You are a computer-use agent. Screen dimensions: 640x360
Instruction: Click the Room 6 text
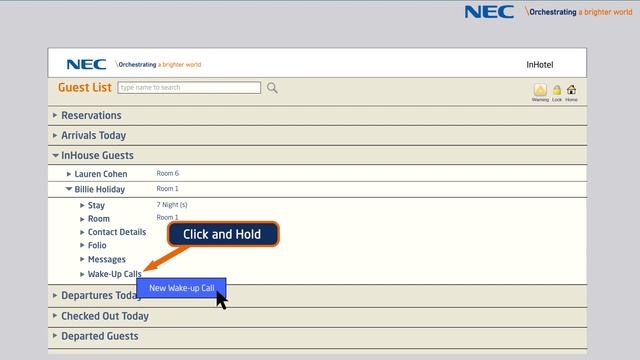point(168,173)
